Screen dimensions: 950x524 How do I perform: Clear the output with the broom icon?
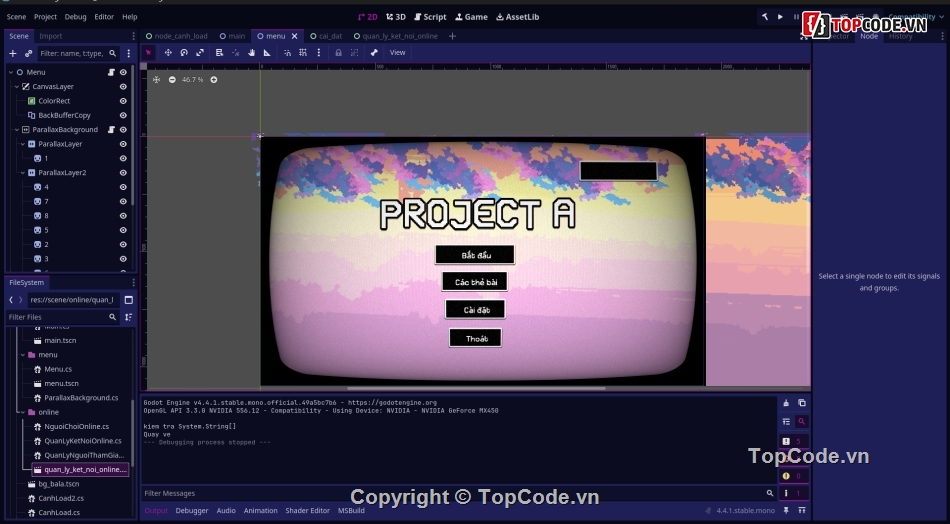pos(786,403)
